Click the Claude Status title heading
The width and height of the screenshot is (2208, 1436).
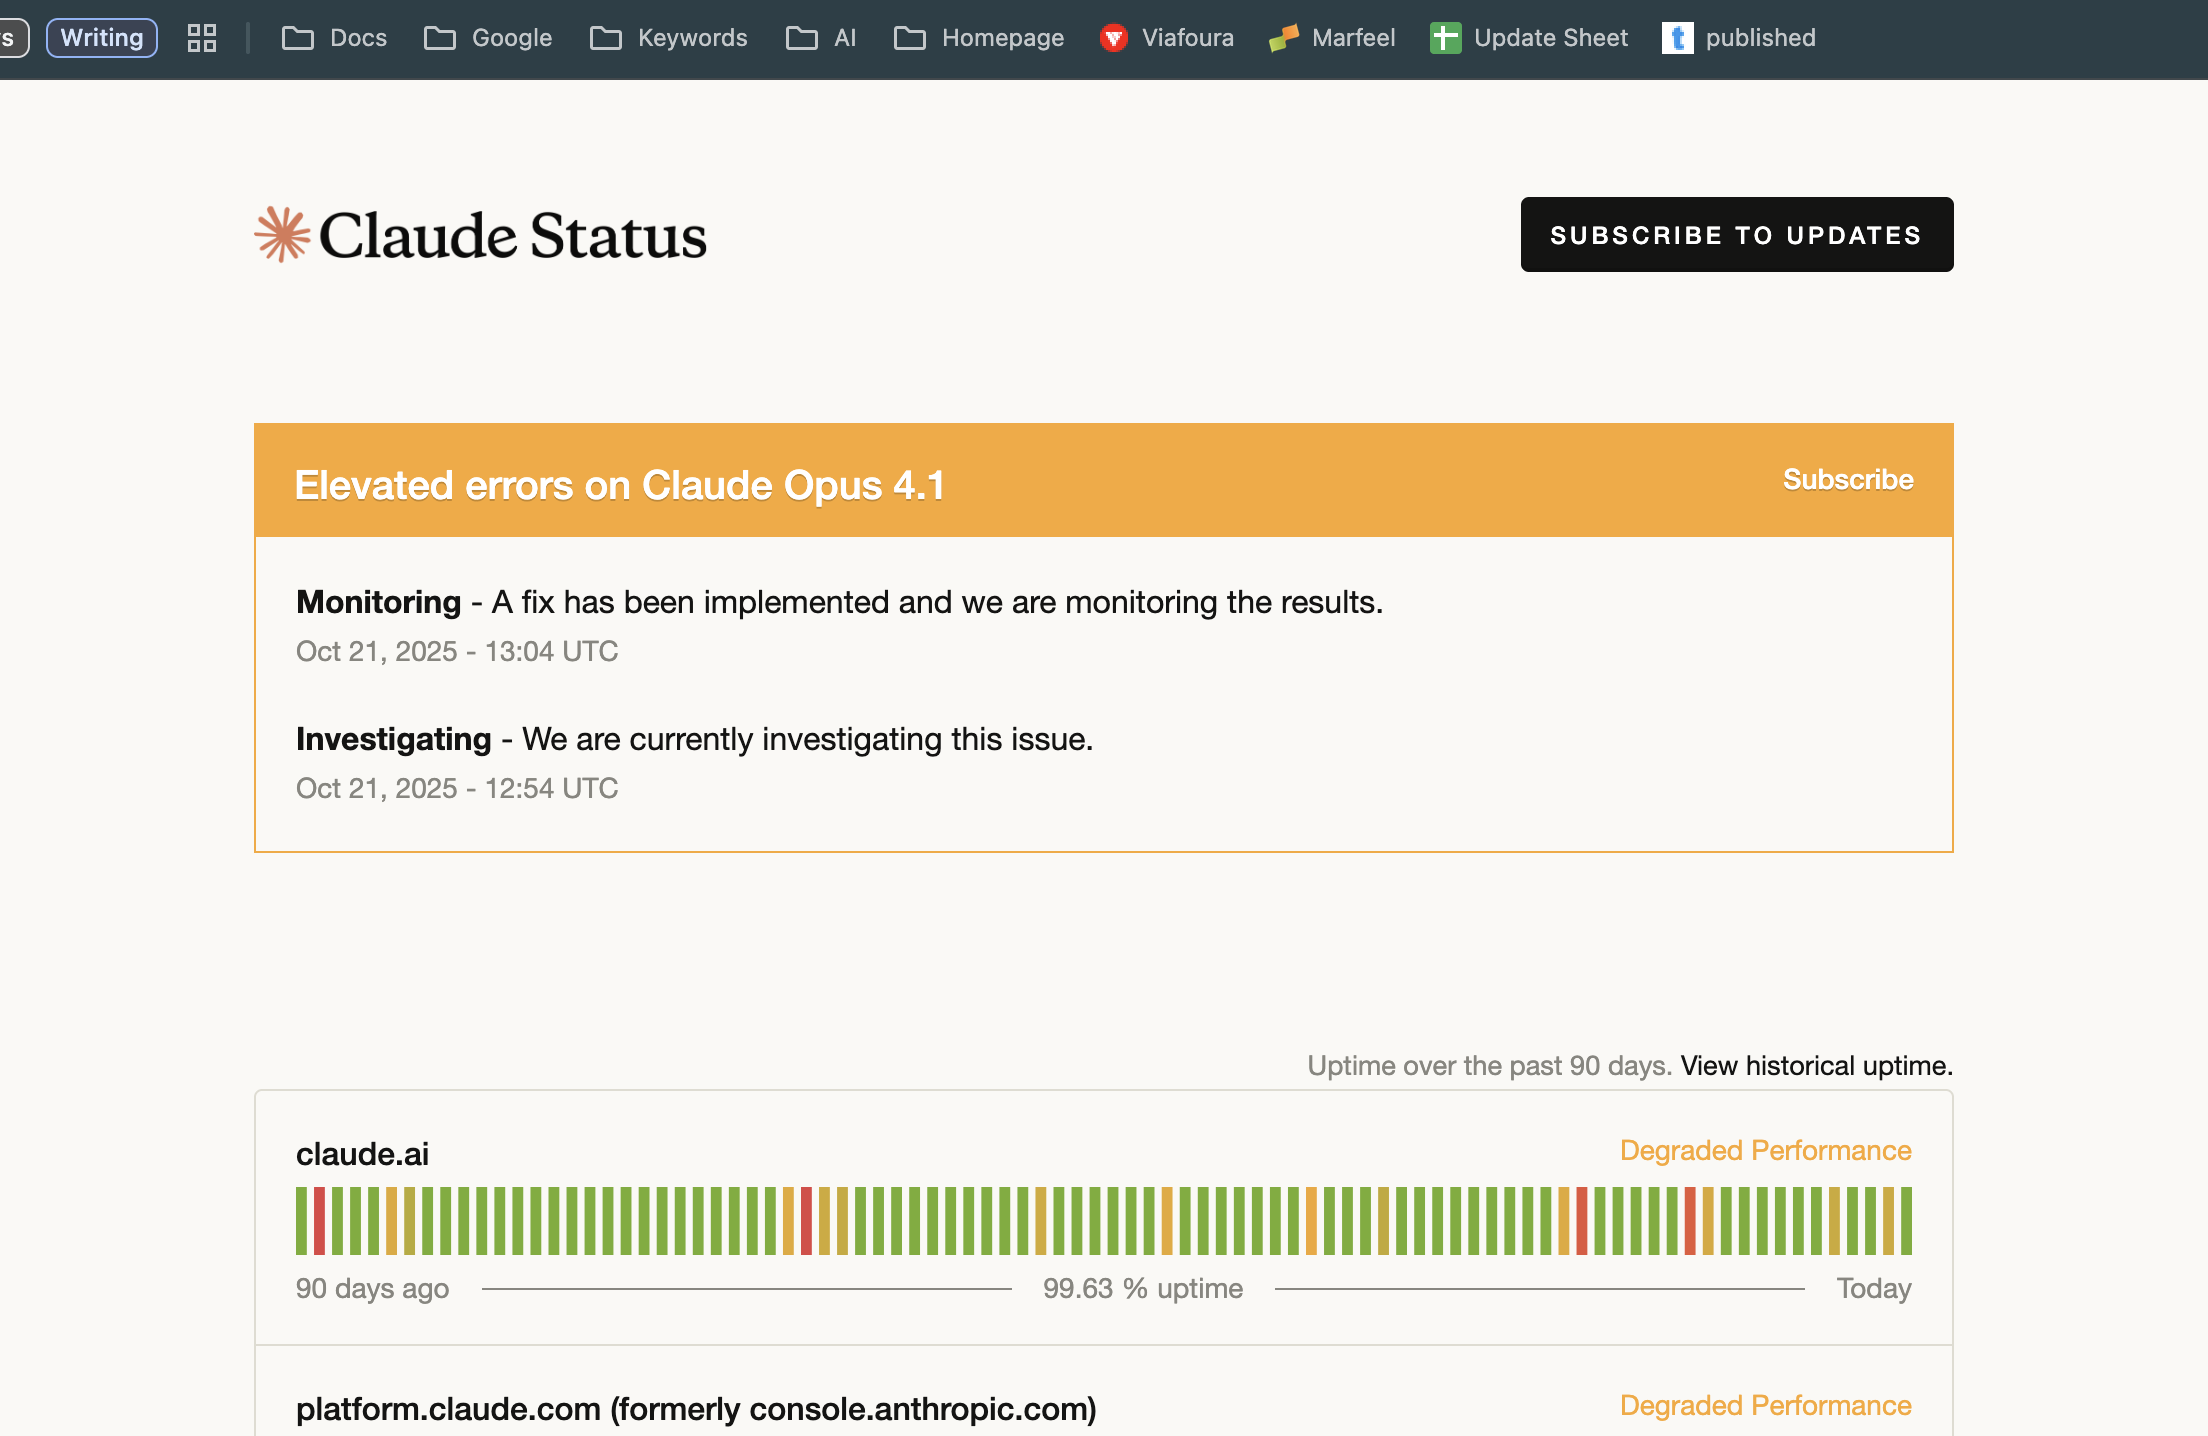click(512, 236)
